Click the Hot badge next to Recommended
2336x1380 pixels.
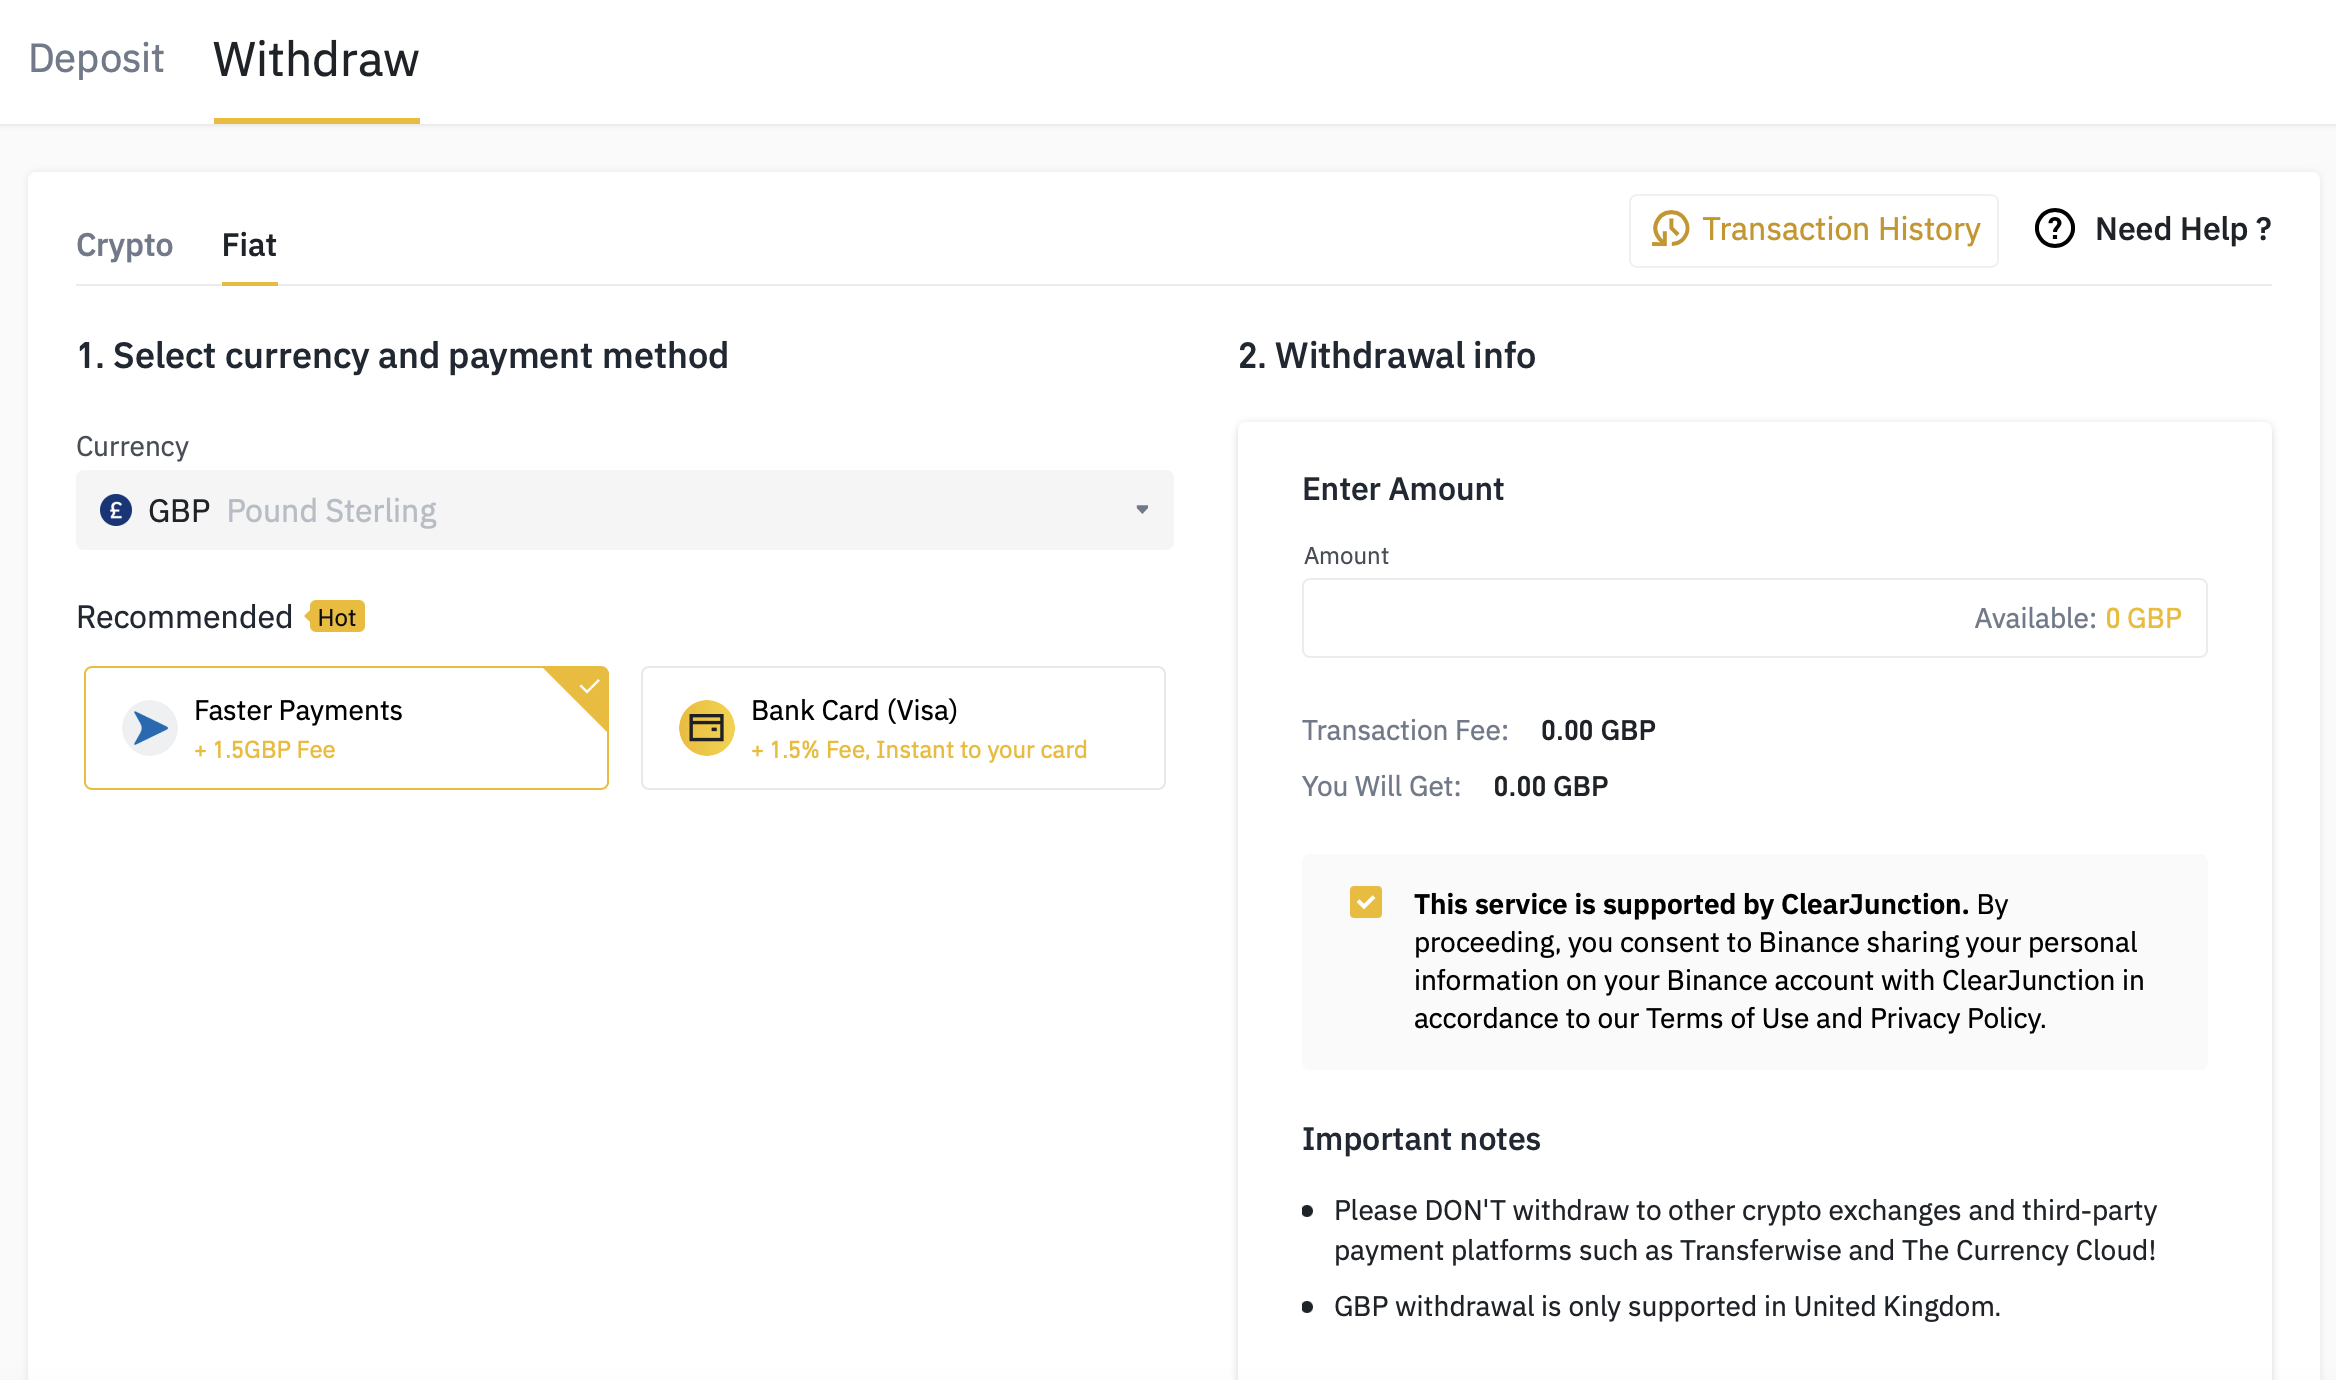click(336, 617)
